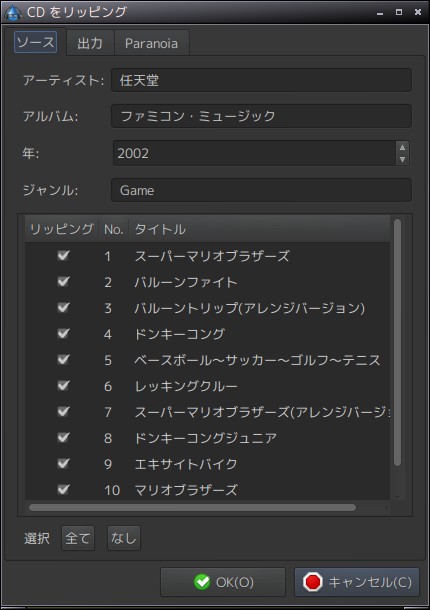Screen dimensions: 430x610
Task: Deselect all tracks with the なし button
Action: [x=123, y=538]
